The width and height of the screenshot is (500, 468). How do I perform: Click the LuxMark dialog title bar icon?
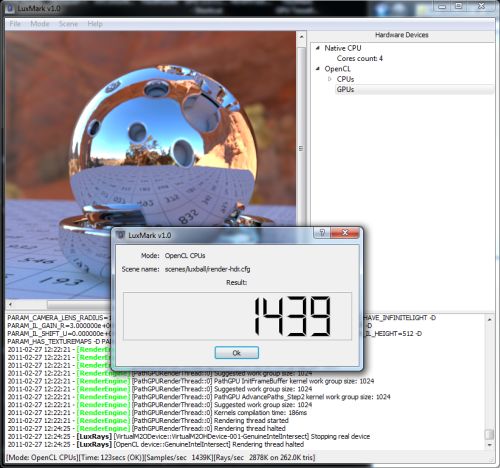(121, 235)
